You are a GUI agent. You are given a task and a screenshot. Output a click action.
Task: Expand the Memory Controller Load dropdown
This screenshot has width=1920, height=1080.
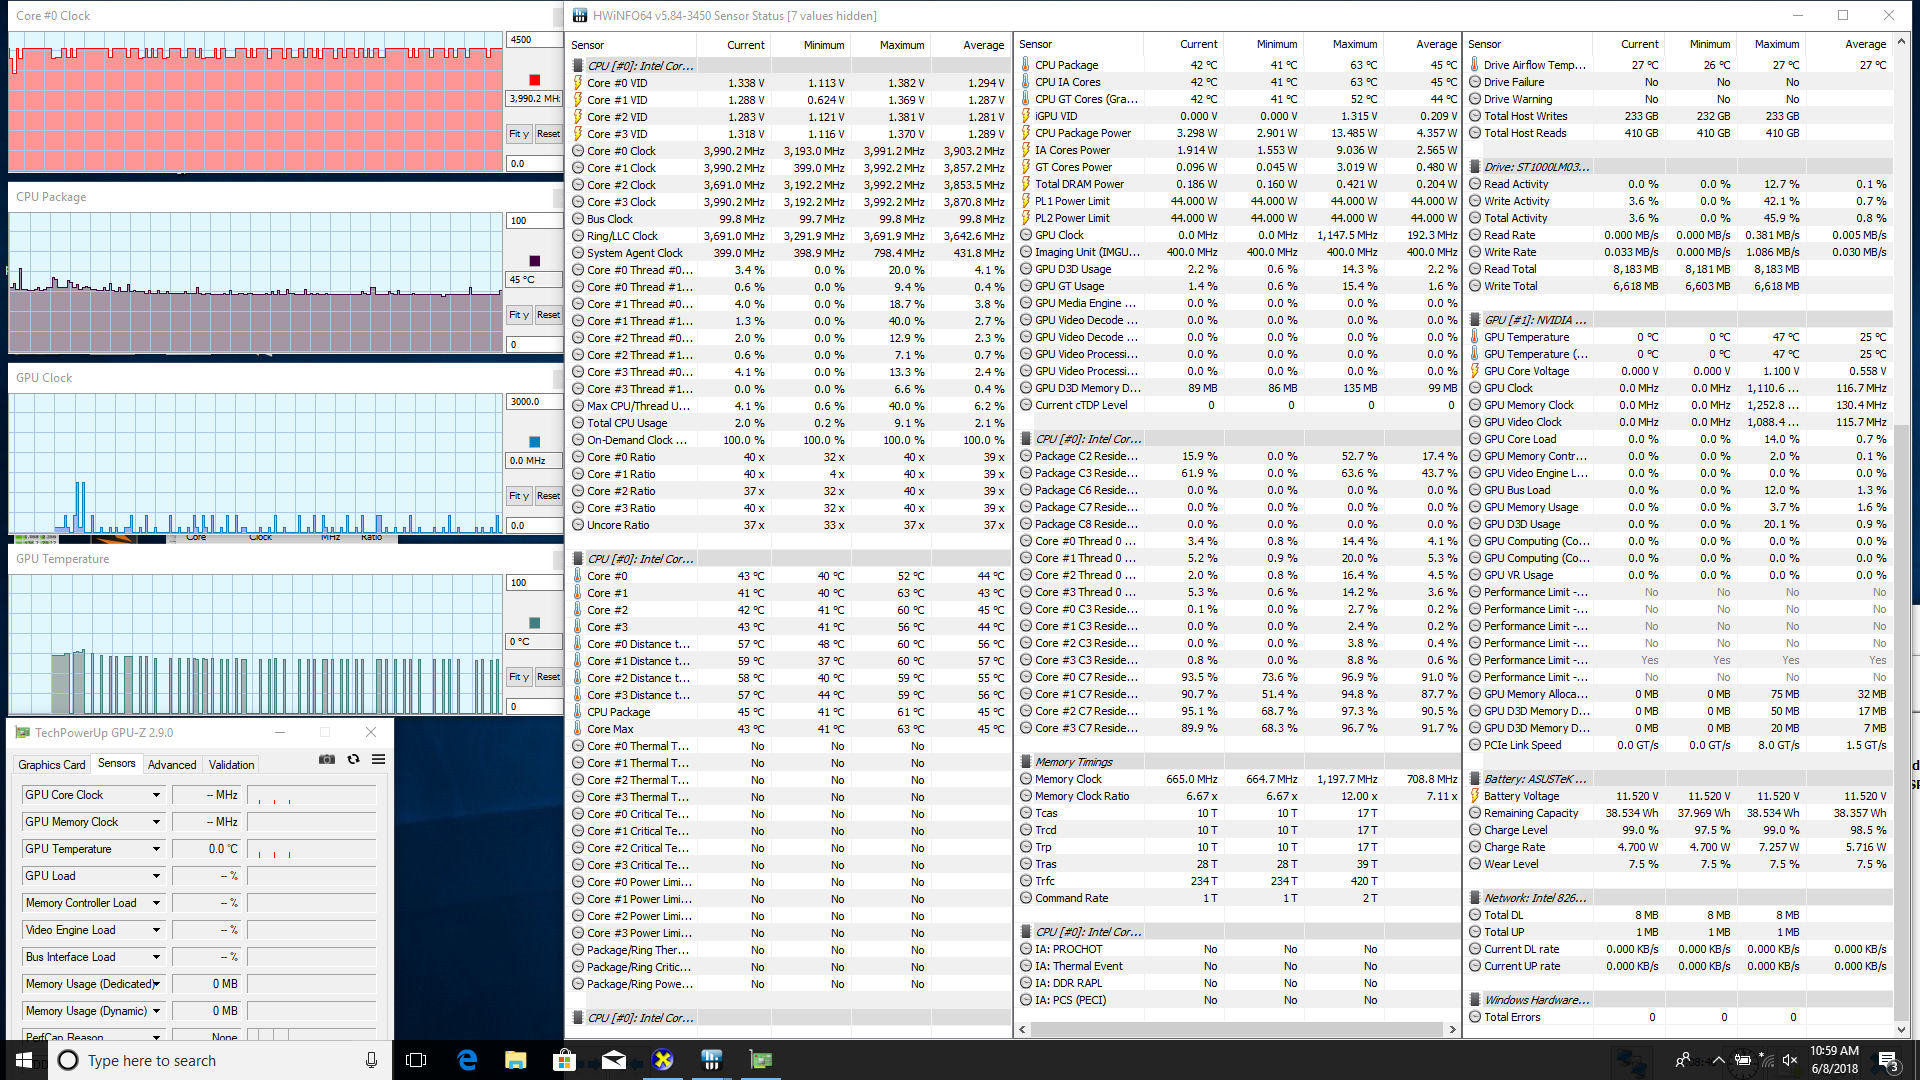(156, 903)
